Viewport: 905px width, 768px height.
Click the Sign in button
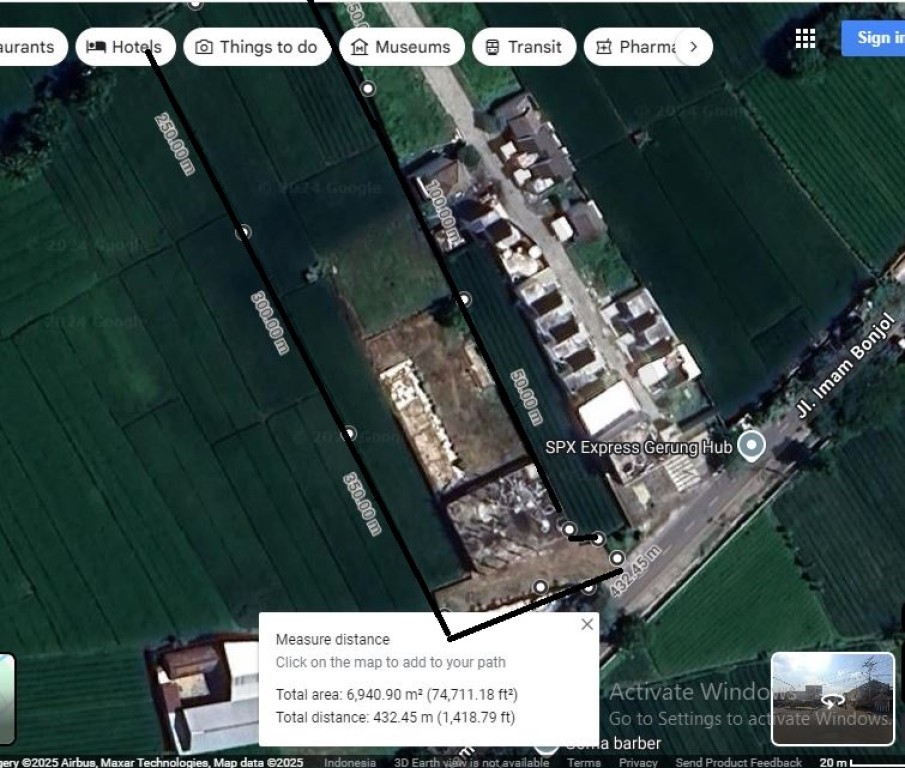(878, 38)
